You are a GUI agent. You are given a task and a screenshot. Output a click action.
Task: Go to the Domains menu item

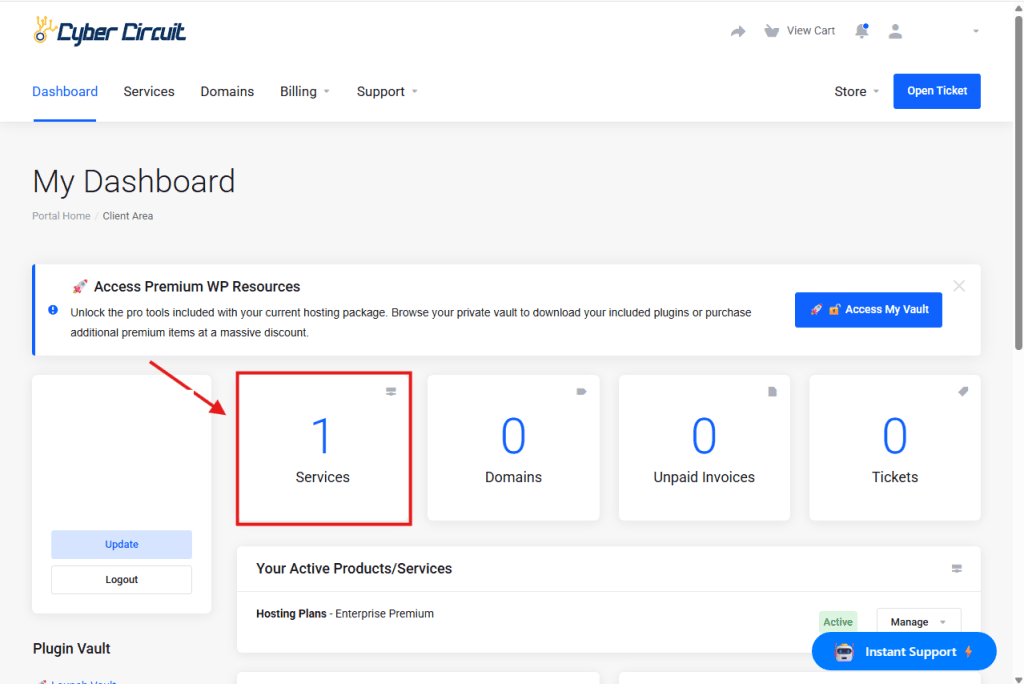coord(227,92)
